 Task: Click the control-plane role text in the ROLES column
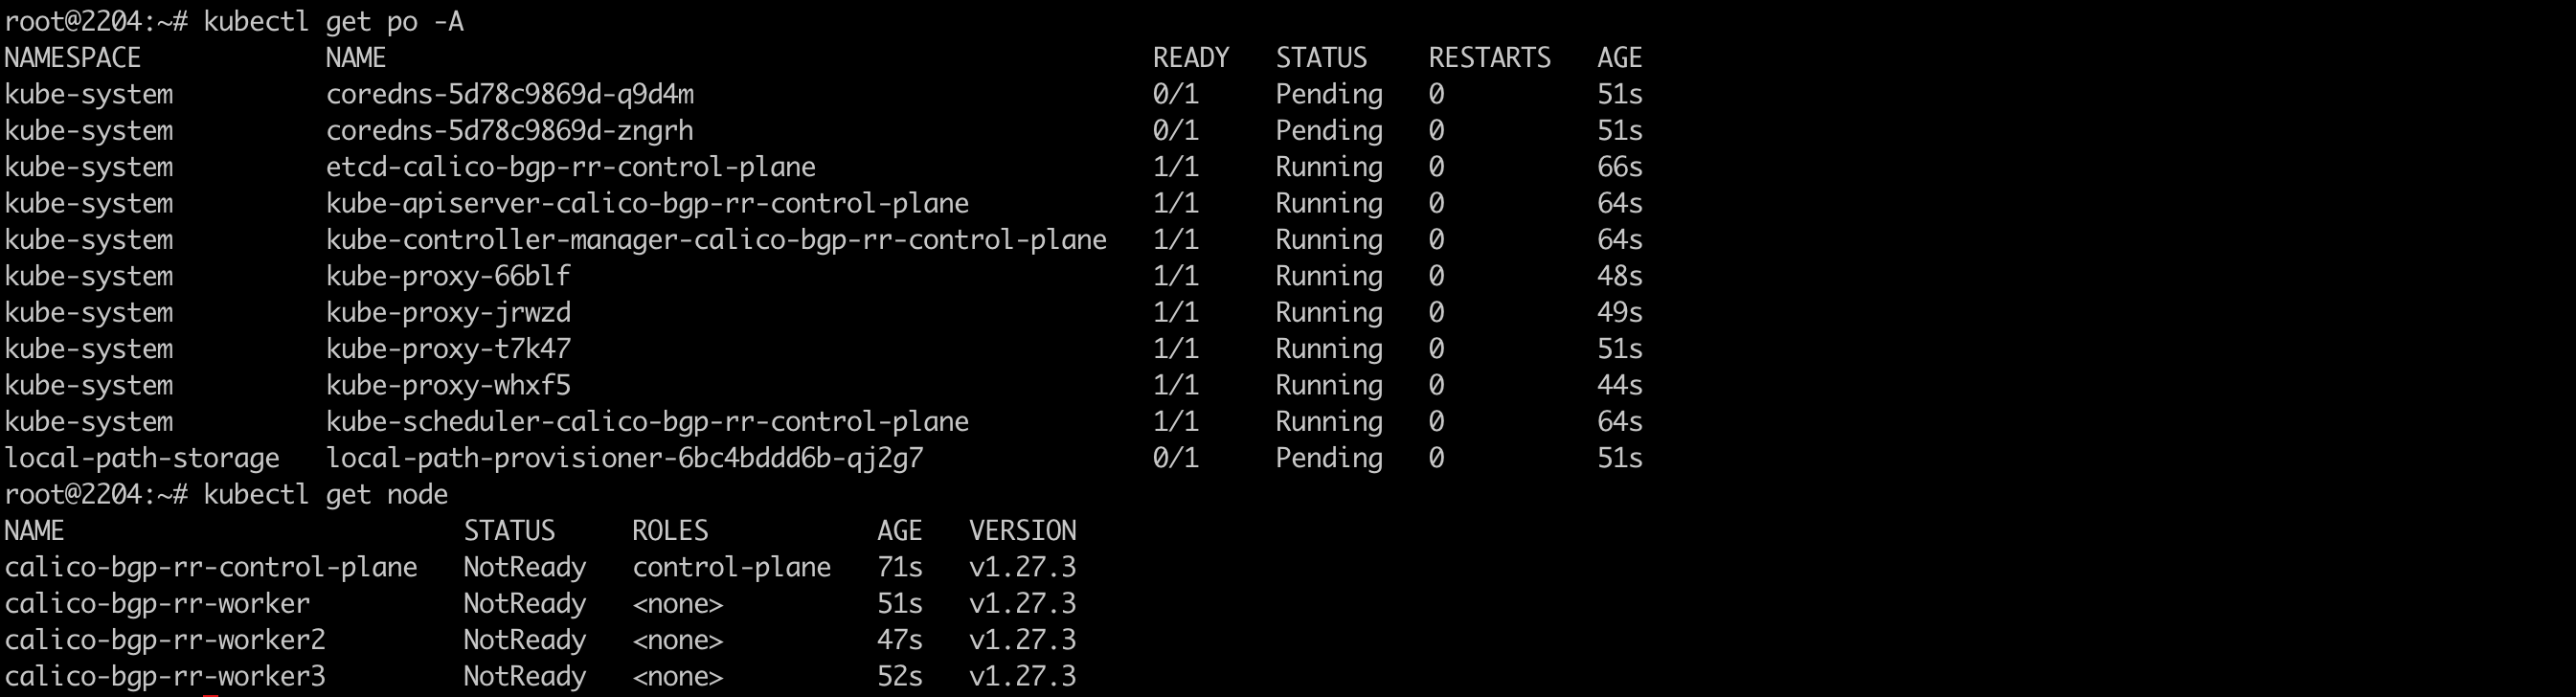point(731,568)
